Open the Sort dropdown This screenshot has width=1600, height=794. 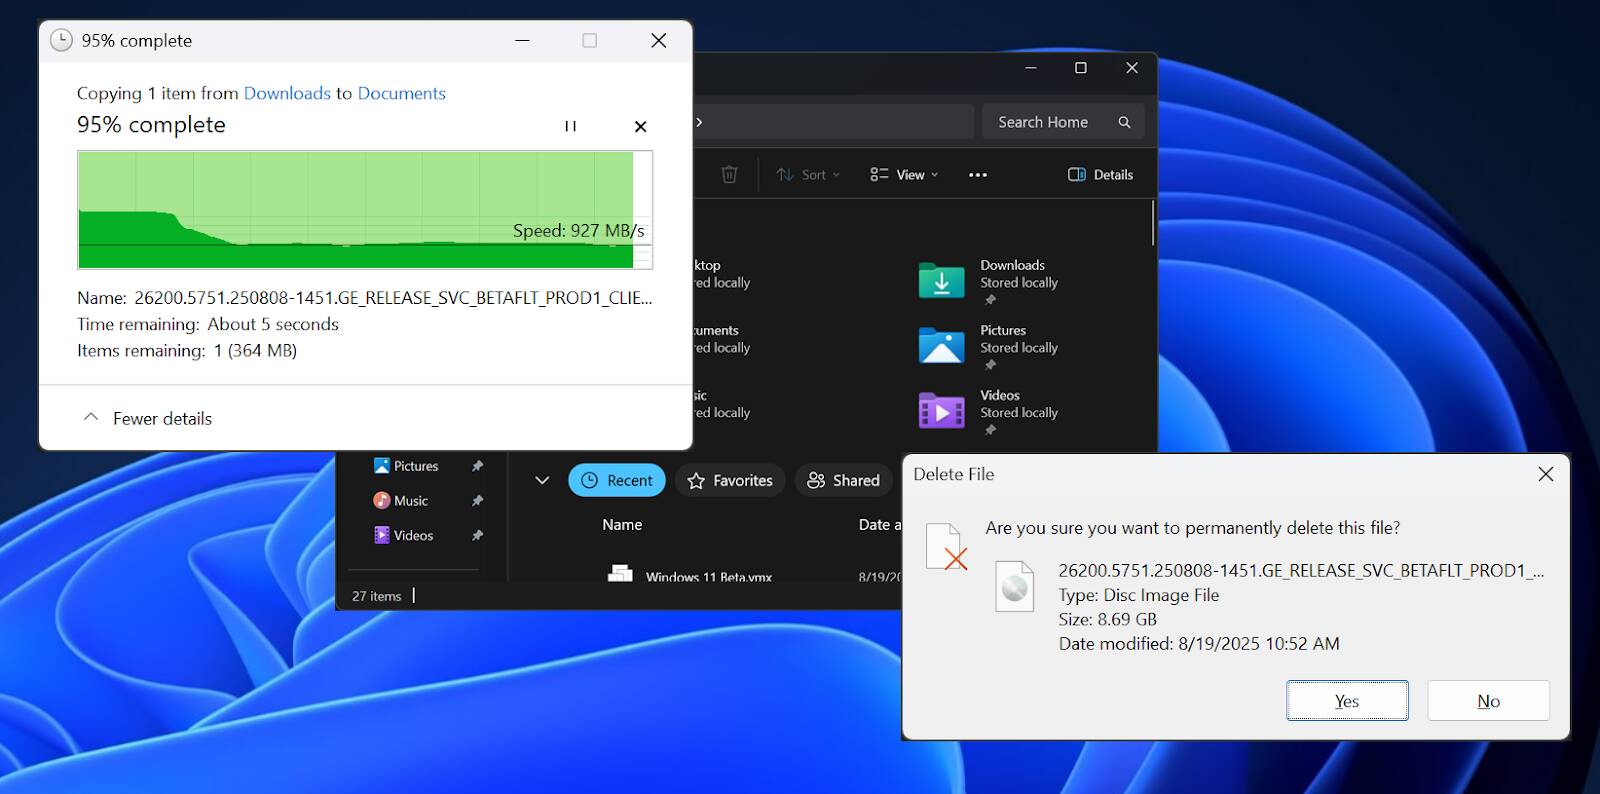[808, 175]
